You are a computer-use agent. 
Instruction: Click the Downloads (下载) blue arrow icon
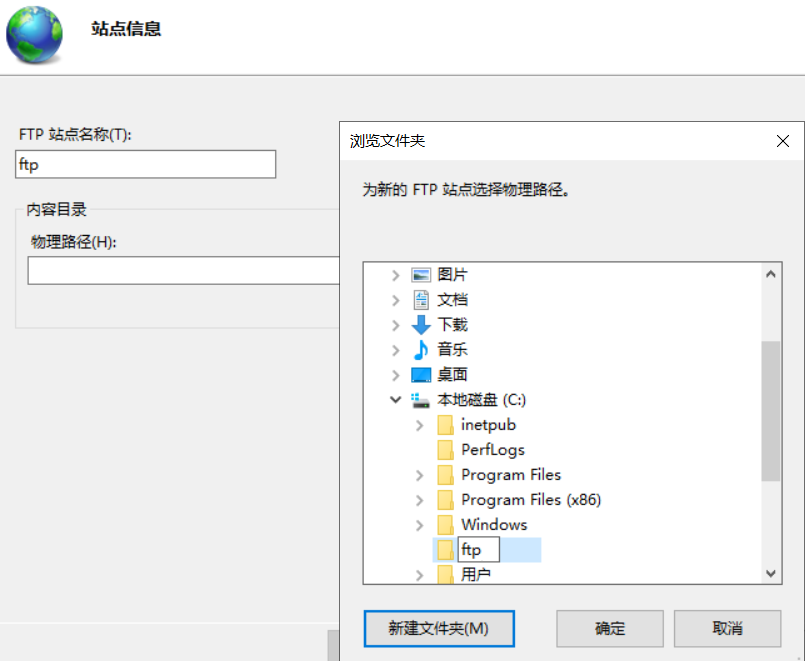[x=421, y=325]
